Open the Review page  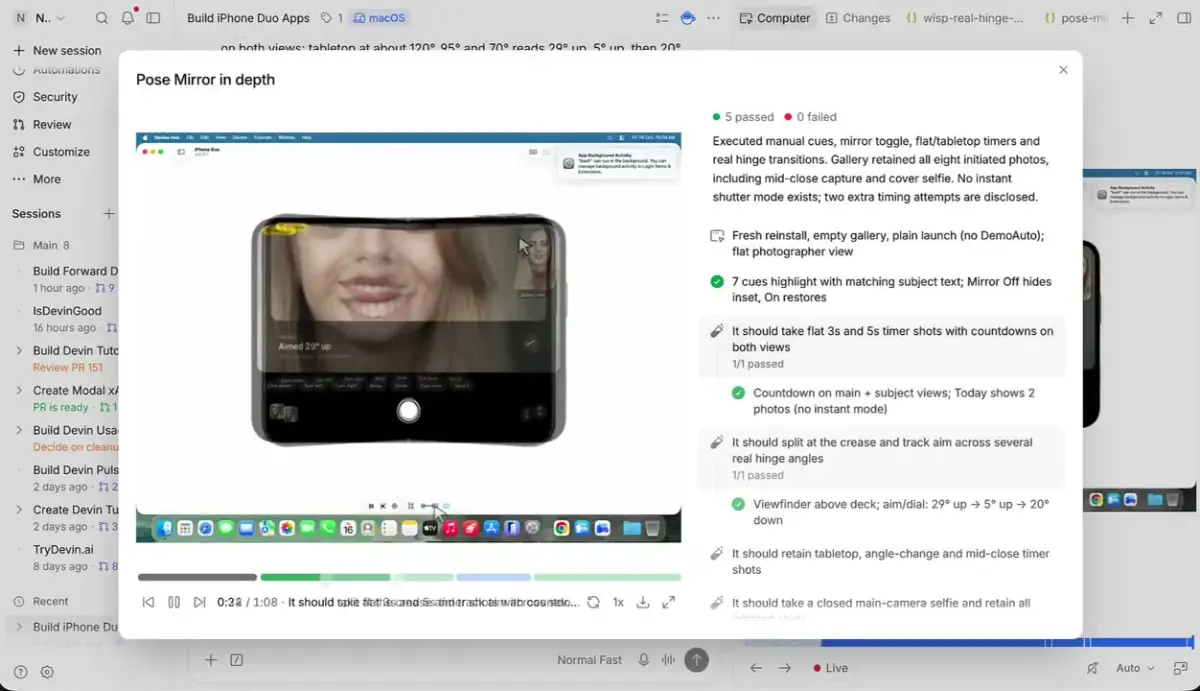point(52,125)
